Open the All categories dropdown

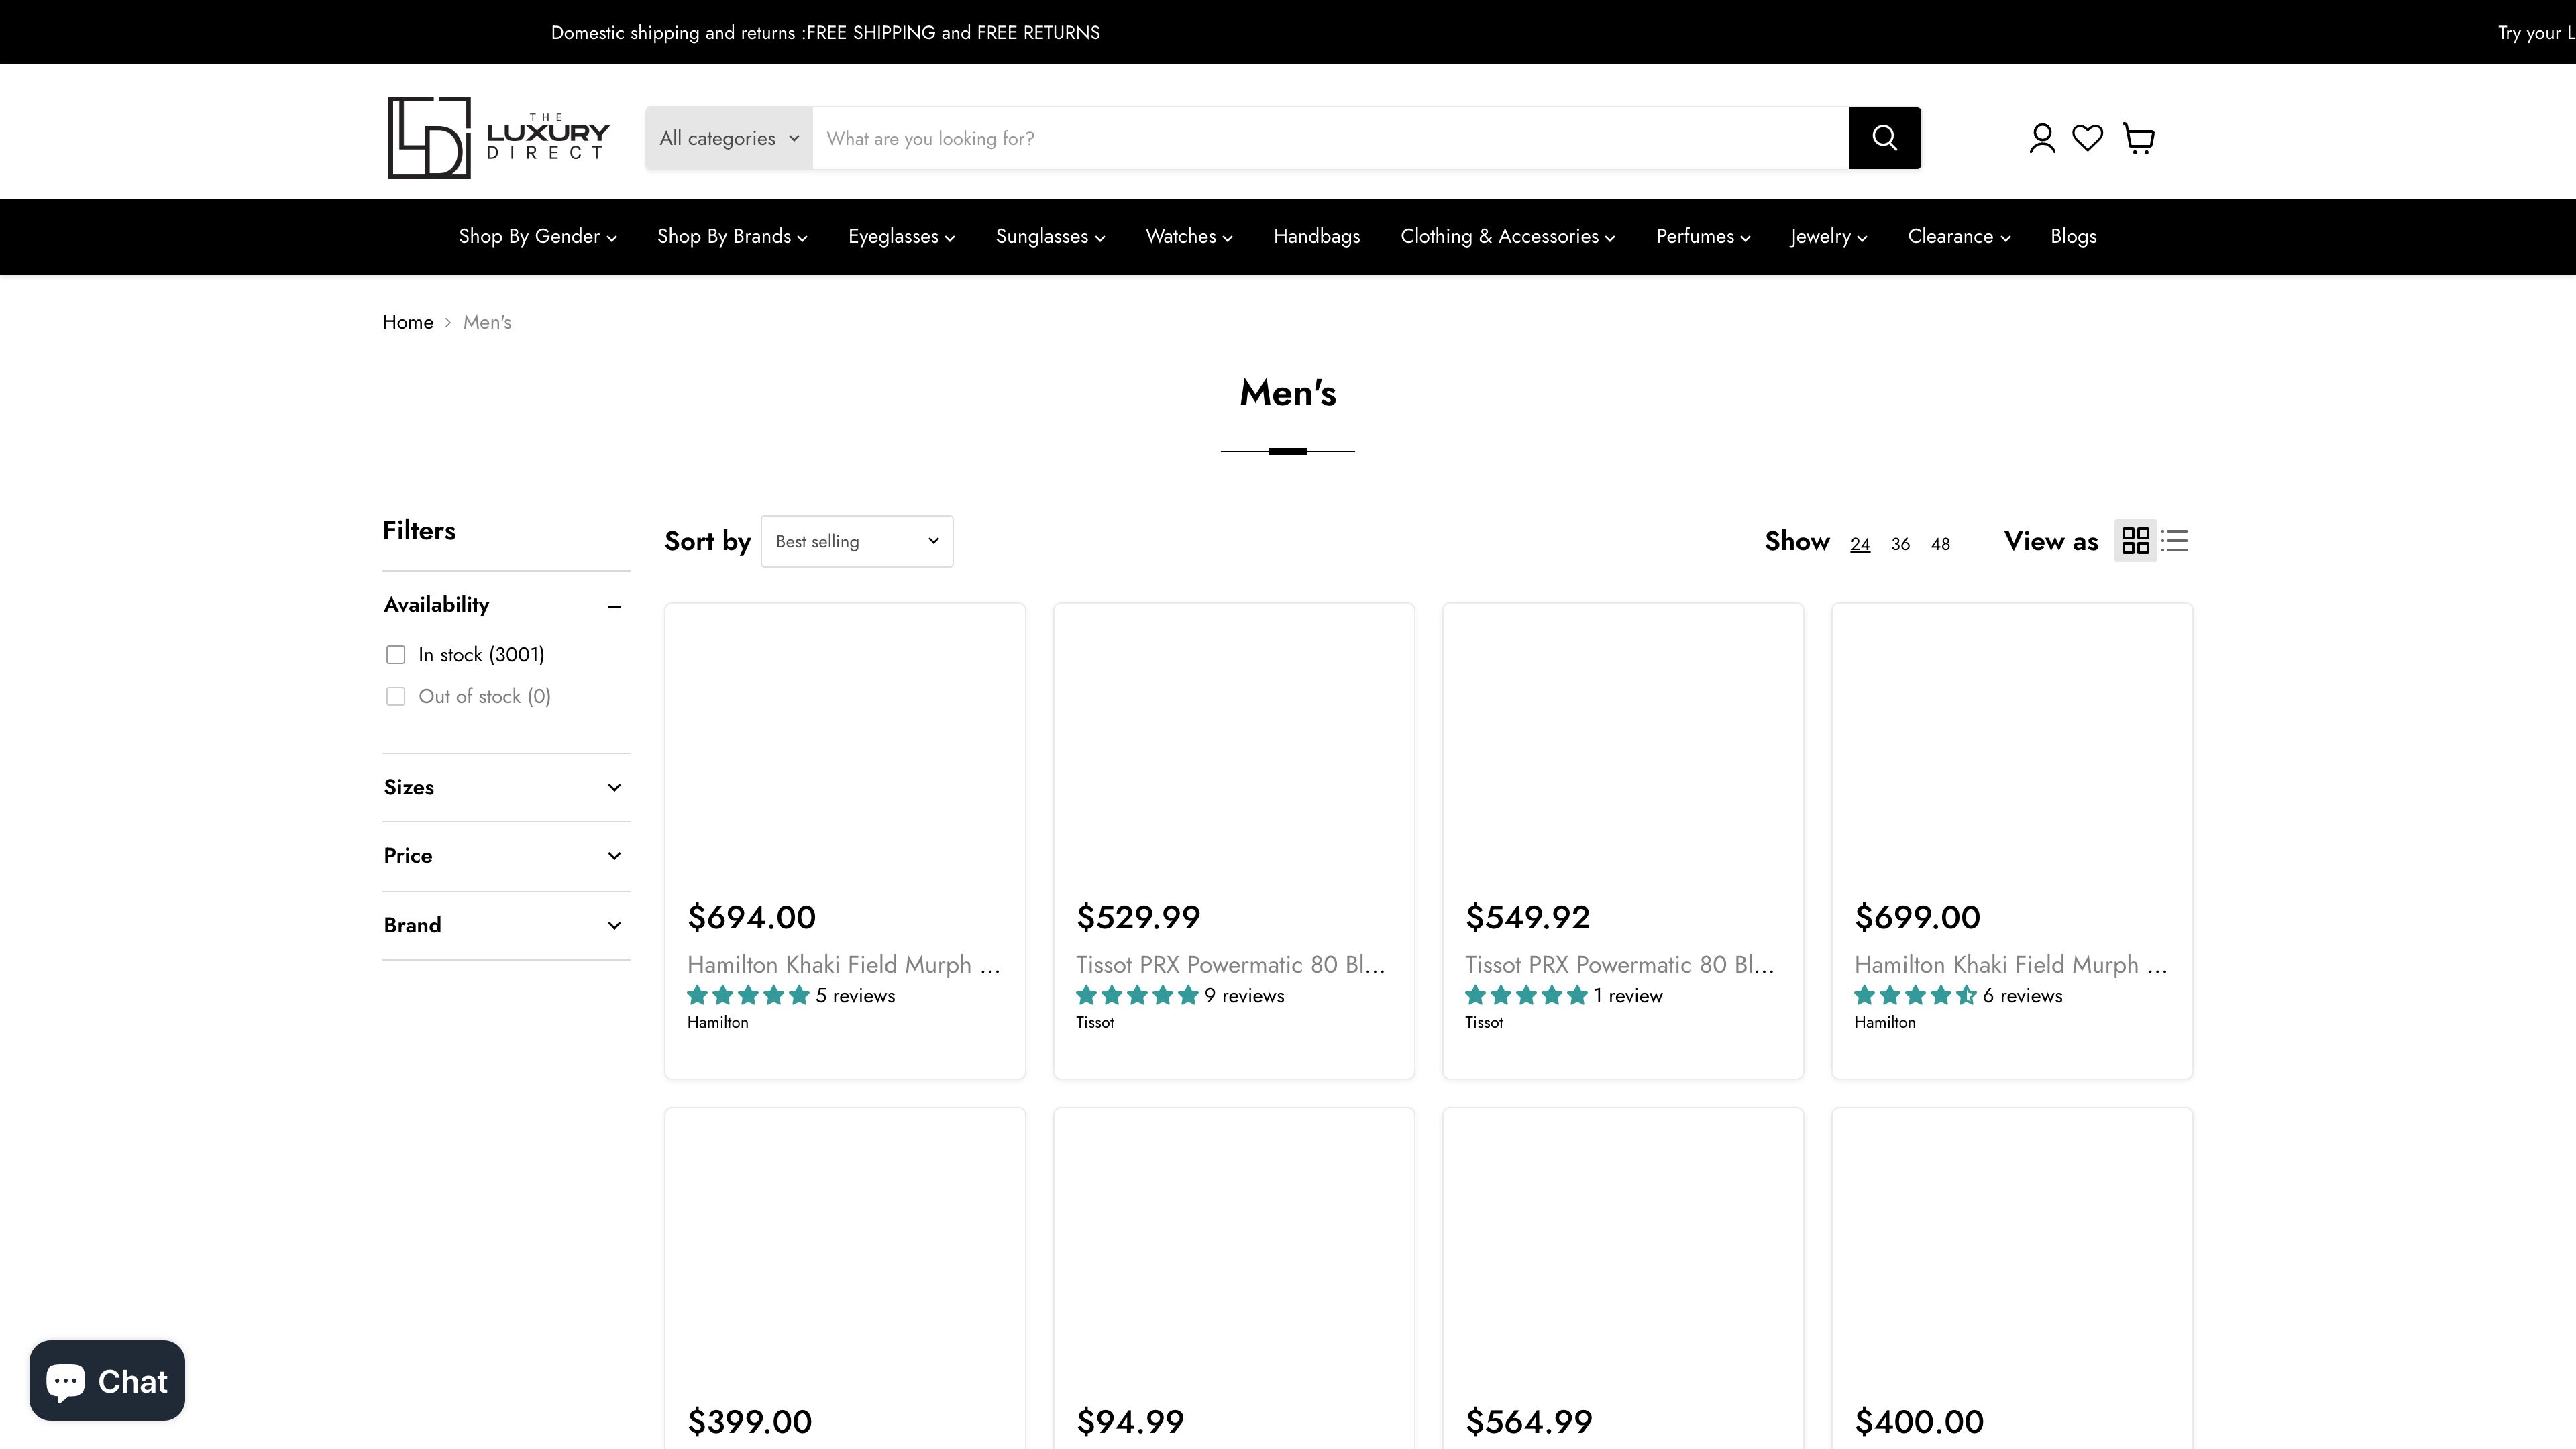coord(728,137)
